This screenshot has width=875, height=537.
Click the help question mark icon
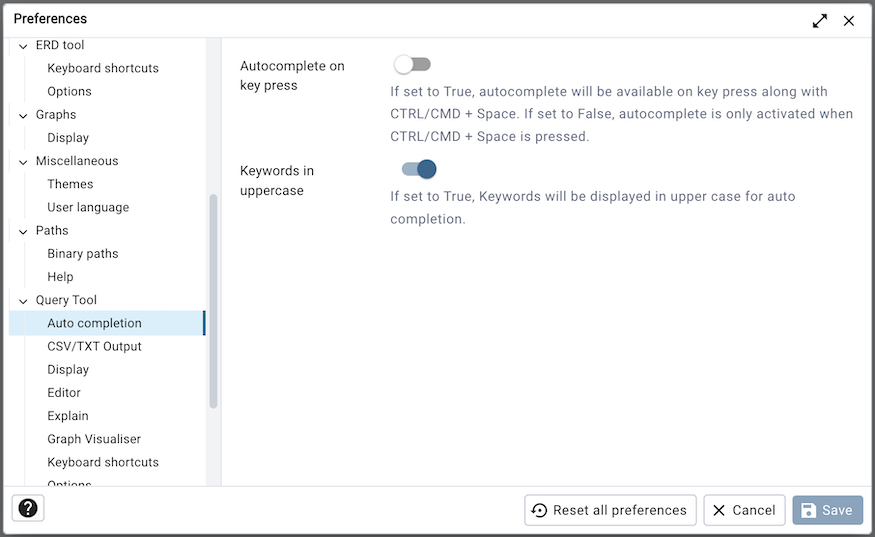point(28,508)
